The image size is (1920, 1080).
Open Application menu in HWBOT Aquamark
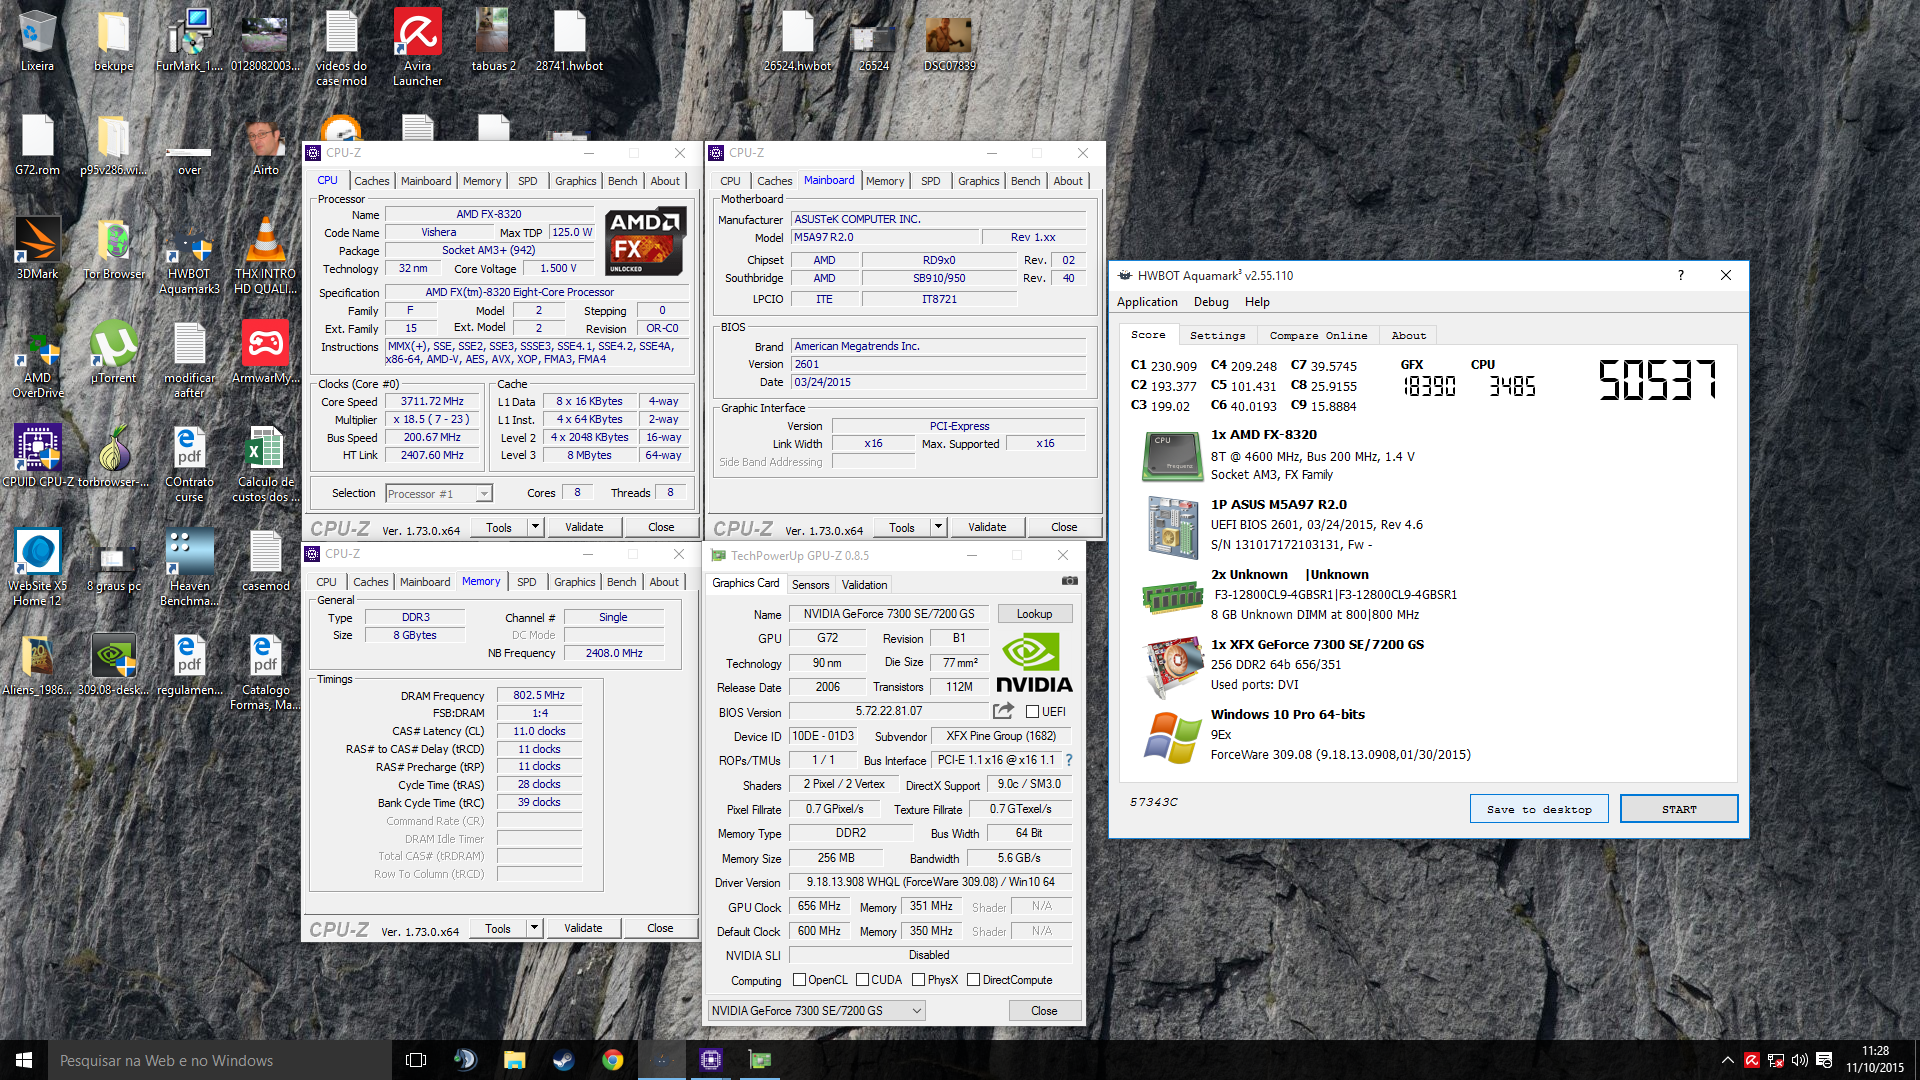pos(1147,302)
